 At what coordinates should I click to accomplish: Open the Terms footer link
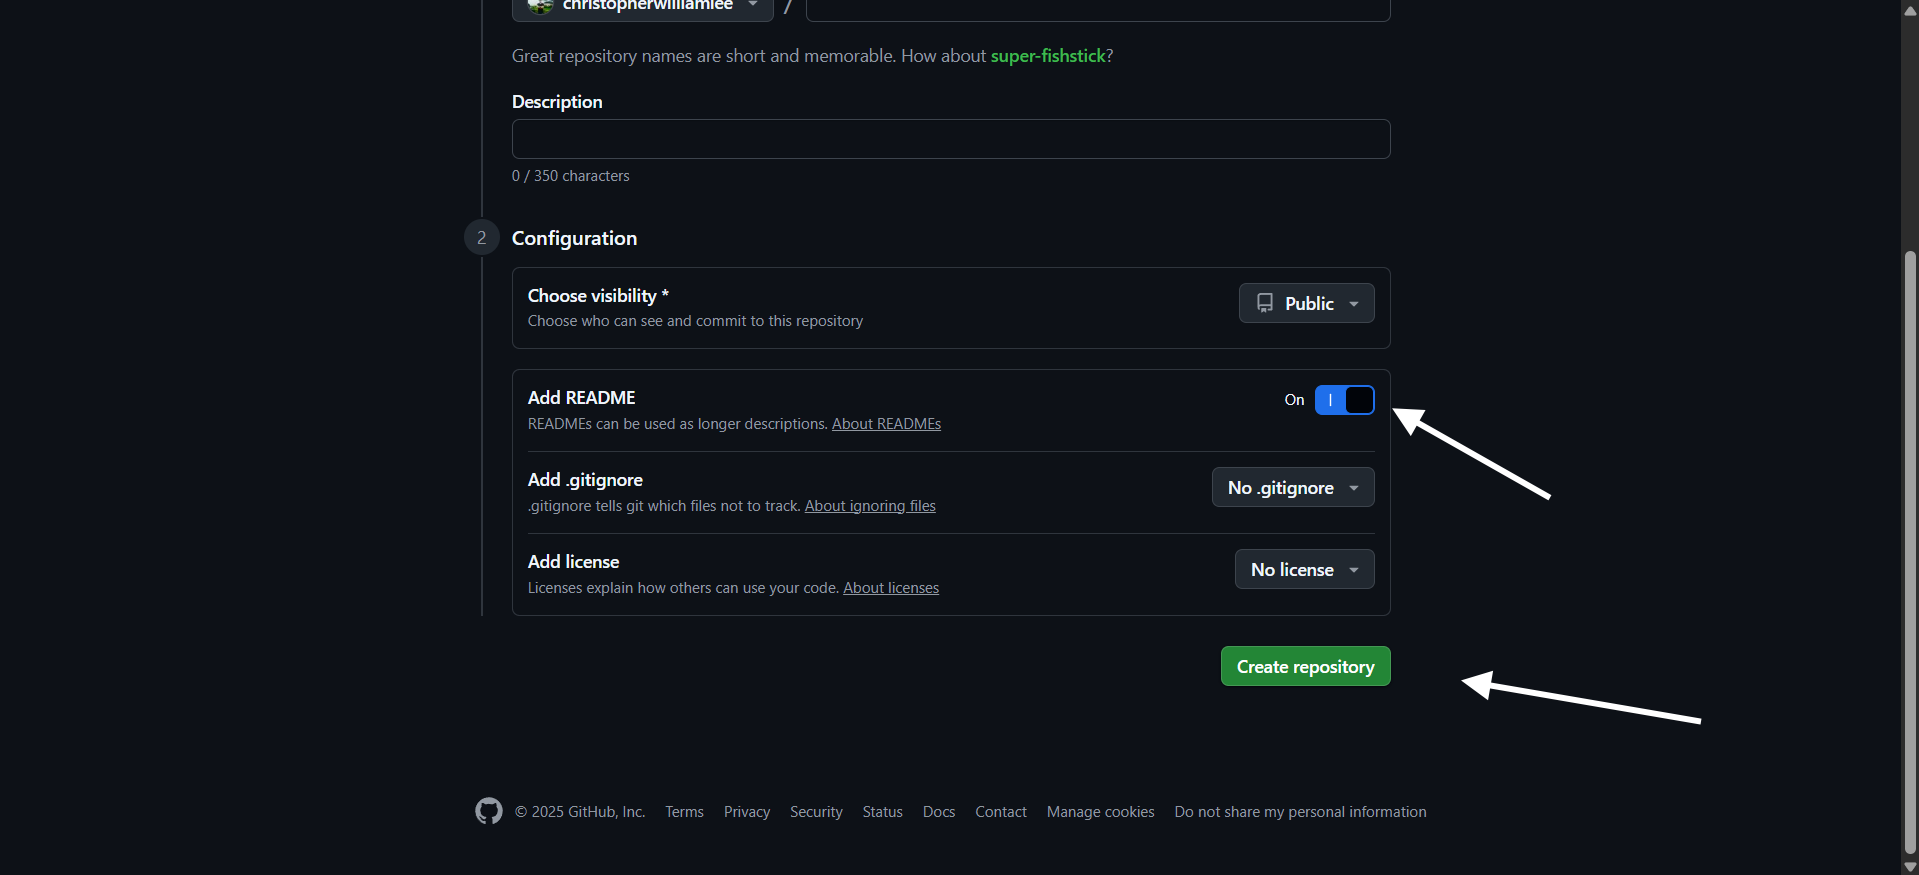(x=684, y=812)
